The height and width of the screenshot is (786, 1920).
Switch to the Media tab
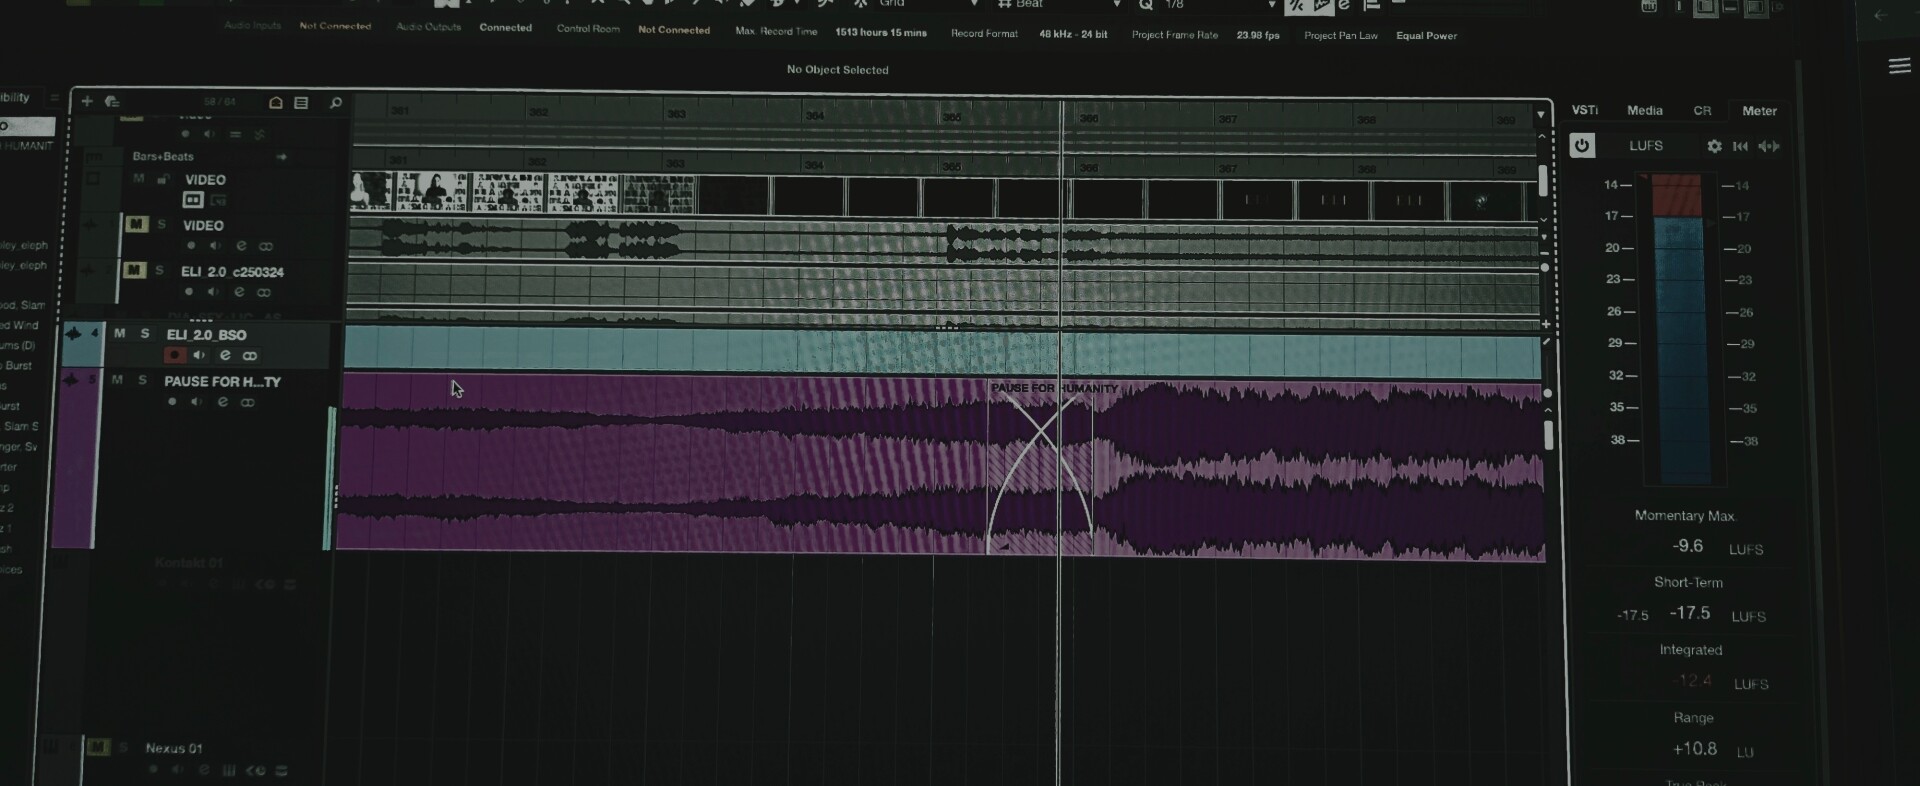click(x=1644, y=111)
